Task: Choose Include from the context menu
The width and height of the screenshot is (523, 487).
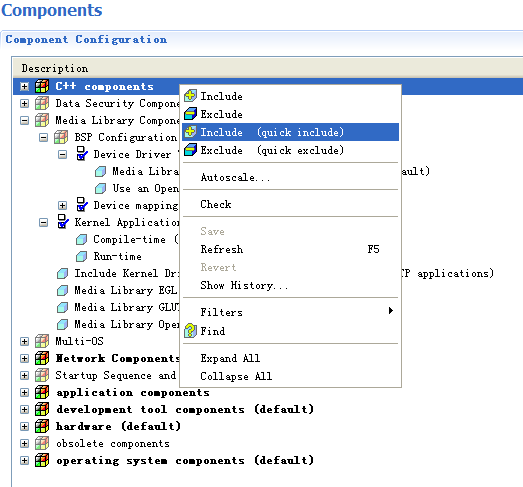Action: tap(291, 96)
